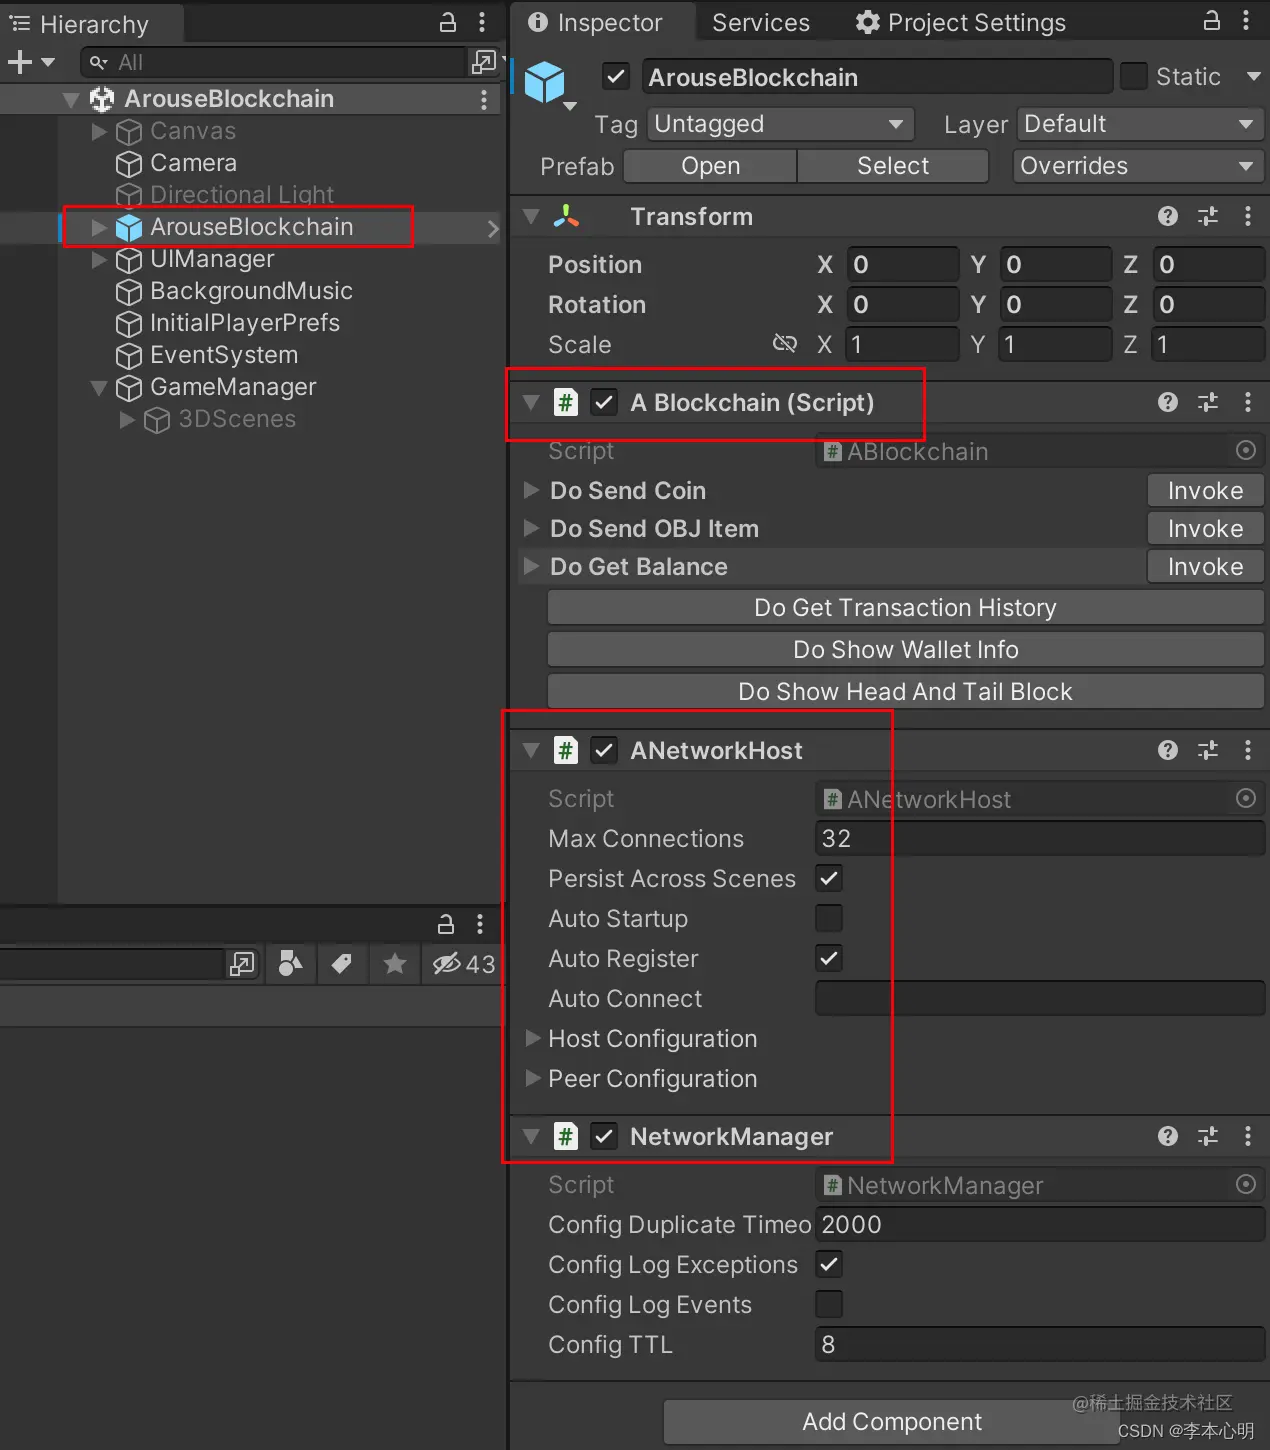Open the Hierarchy plus create menu

tap(31, 62)
